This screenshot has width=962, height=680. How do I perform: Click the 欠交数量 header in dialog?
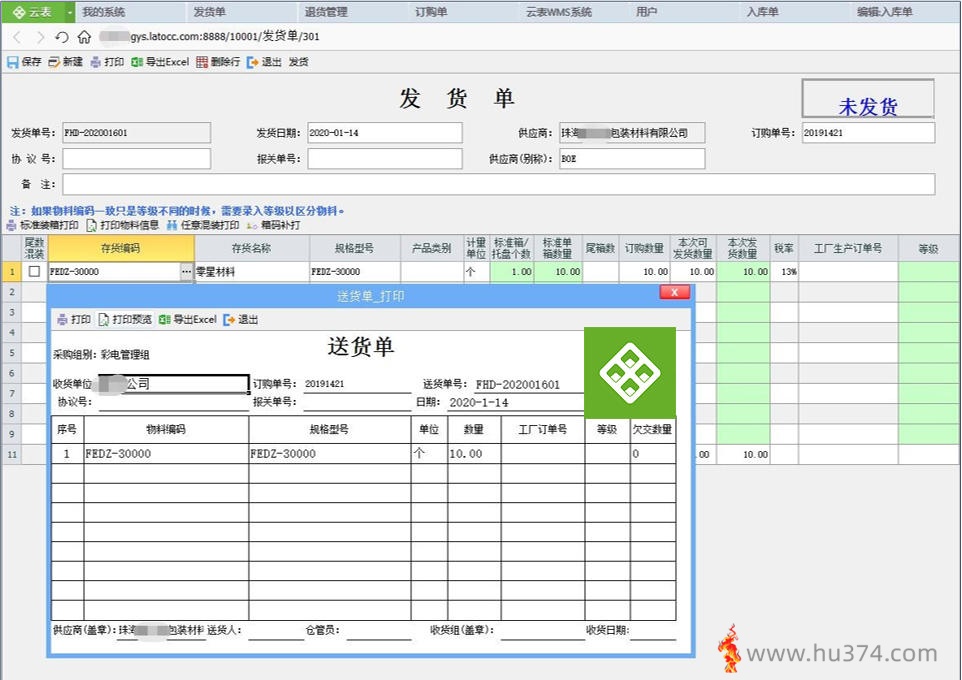coord(653,430)
